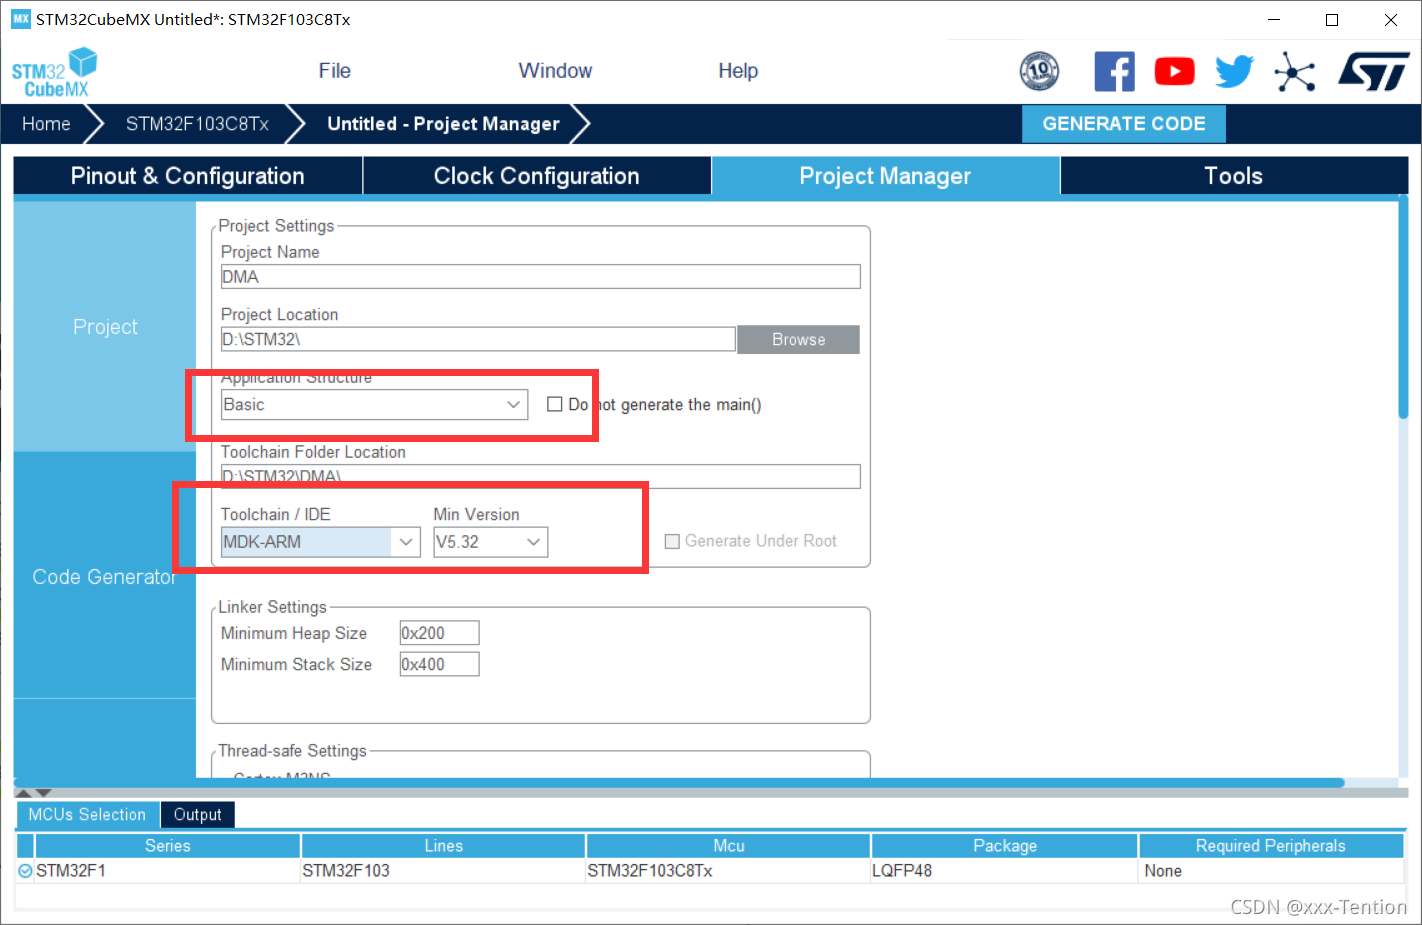Viewport: 1422px width, 925px height.
Task: Open the YouTube icon link
Action: coord(1175,71)
